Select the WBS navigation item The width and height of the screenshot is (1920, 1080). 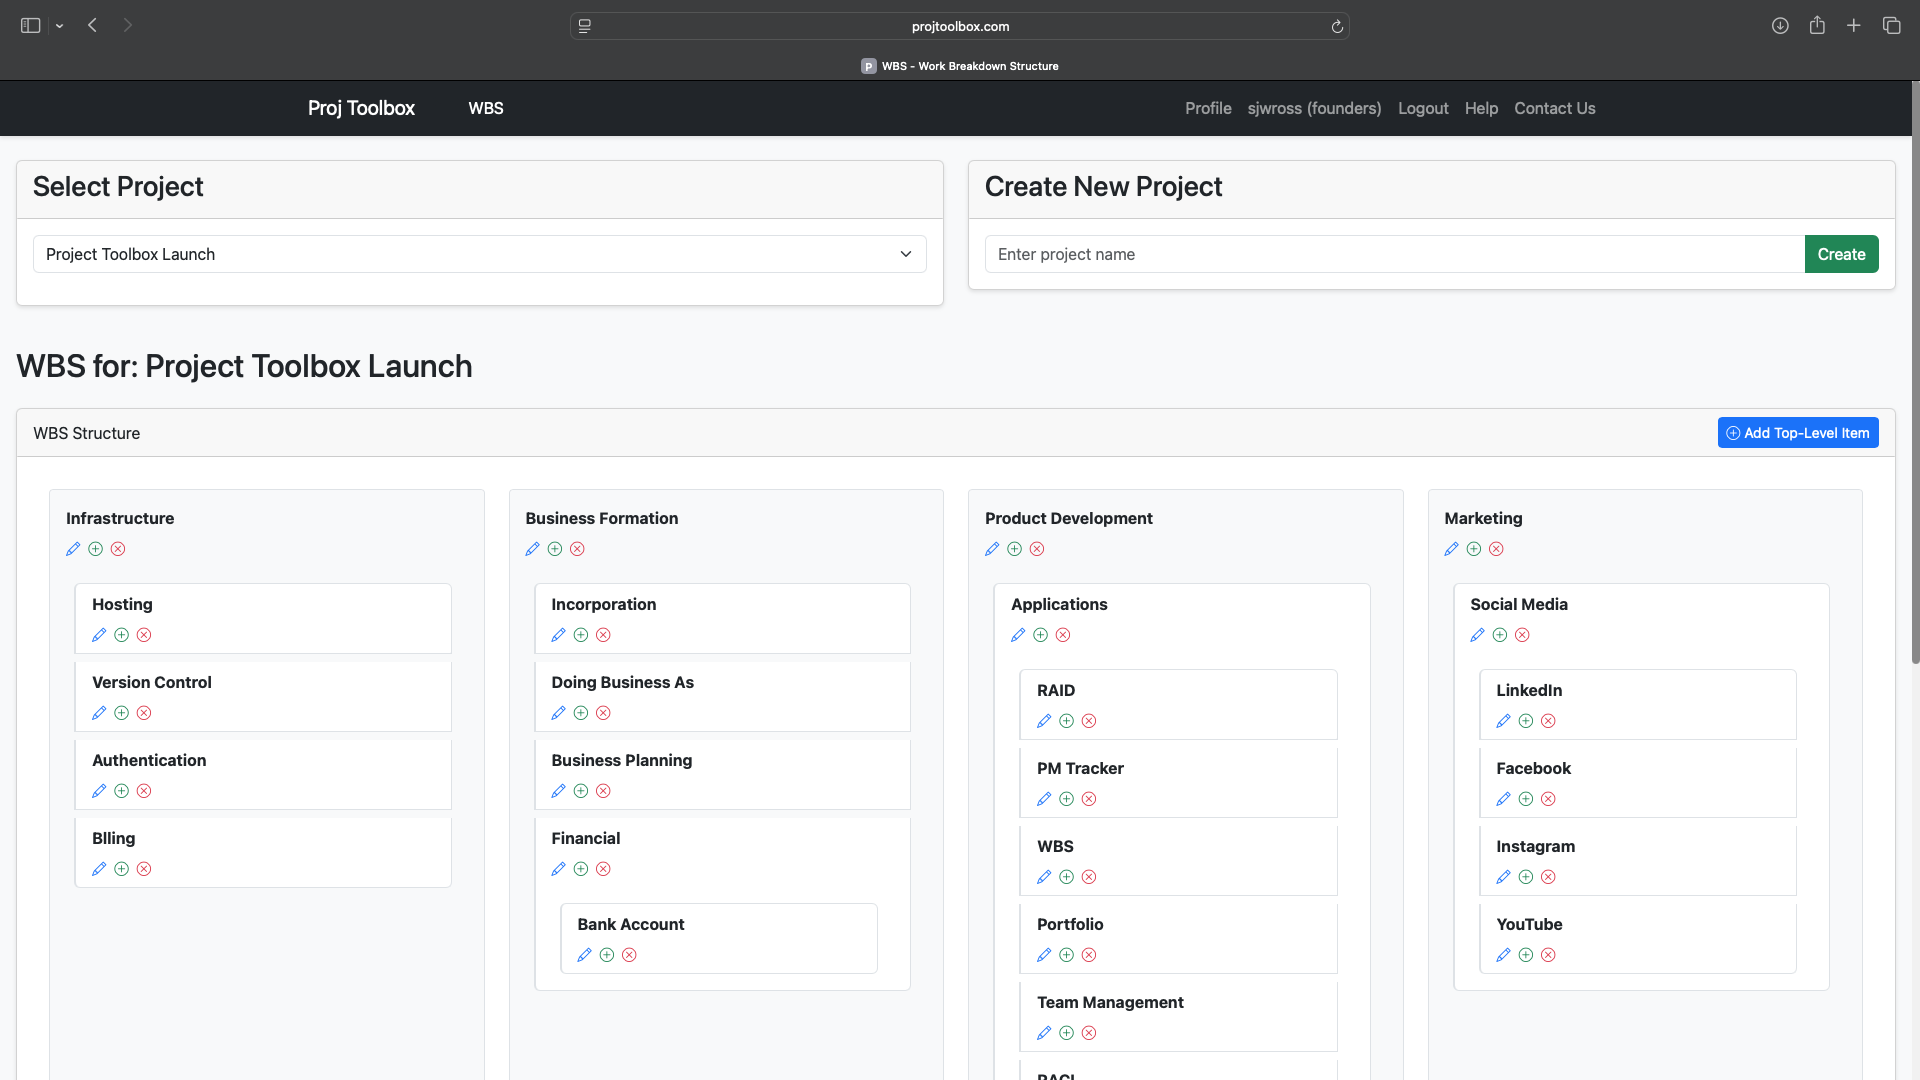(486, 108)
